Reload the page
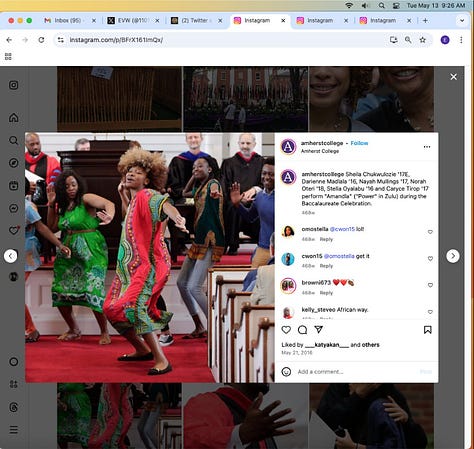The height and width of the screenshot is (449, 474). [41, 40]
